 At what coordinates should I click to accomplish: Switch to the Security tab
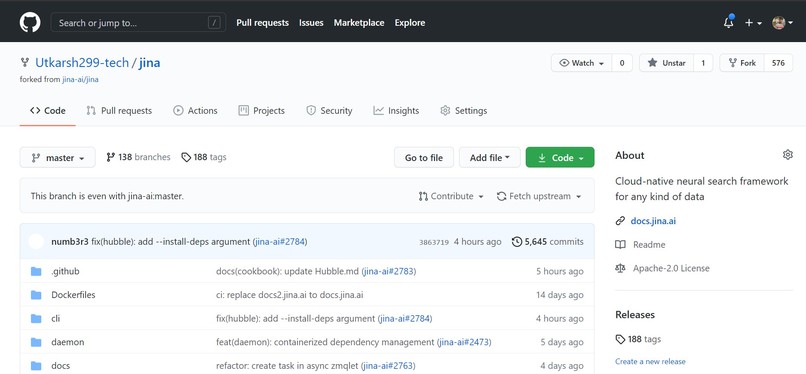pos(329,110)
